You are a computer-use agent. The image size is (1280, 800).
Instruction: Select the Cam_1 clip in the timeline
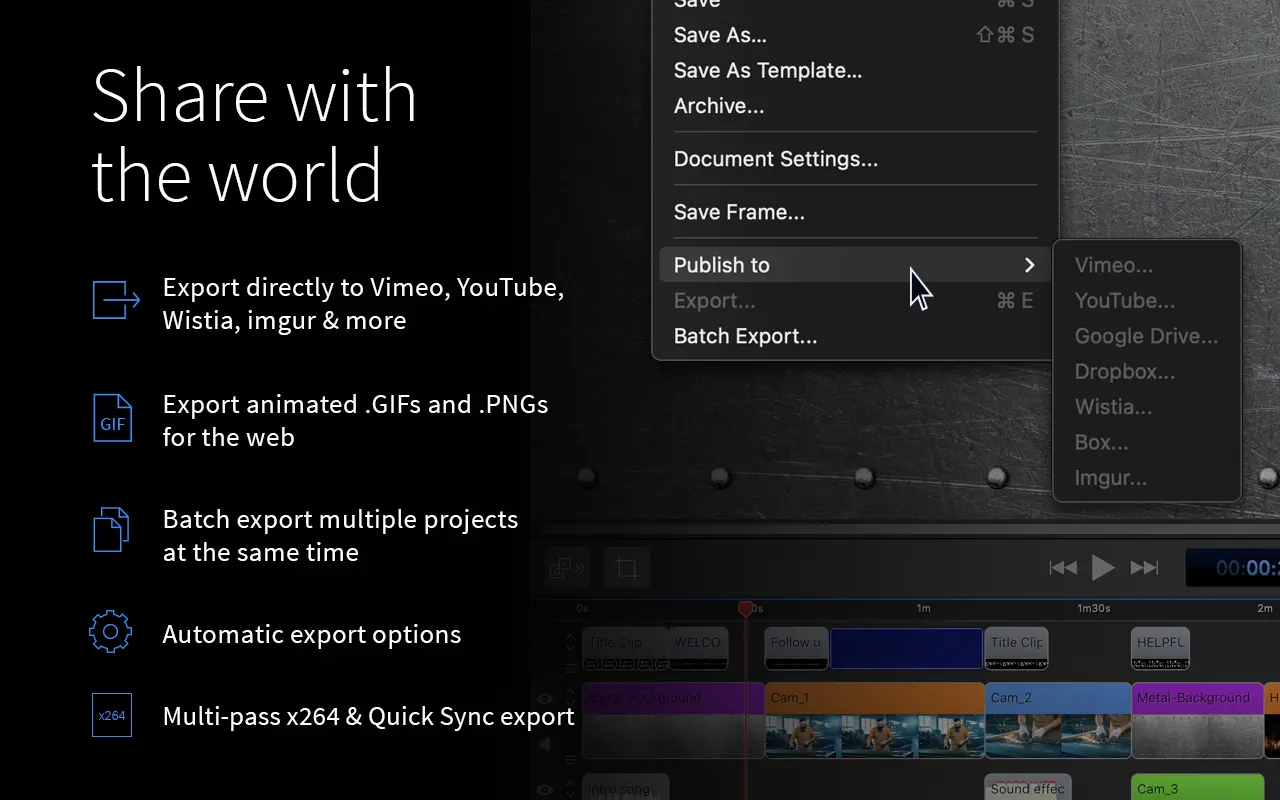point(874,720)
